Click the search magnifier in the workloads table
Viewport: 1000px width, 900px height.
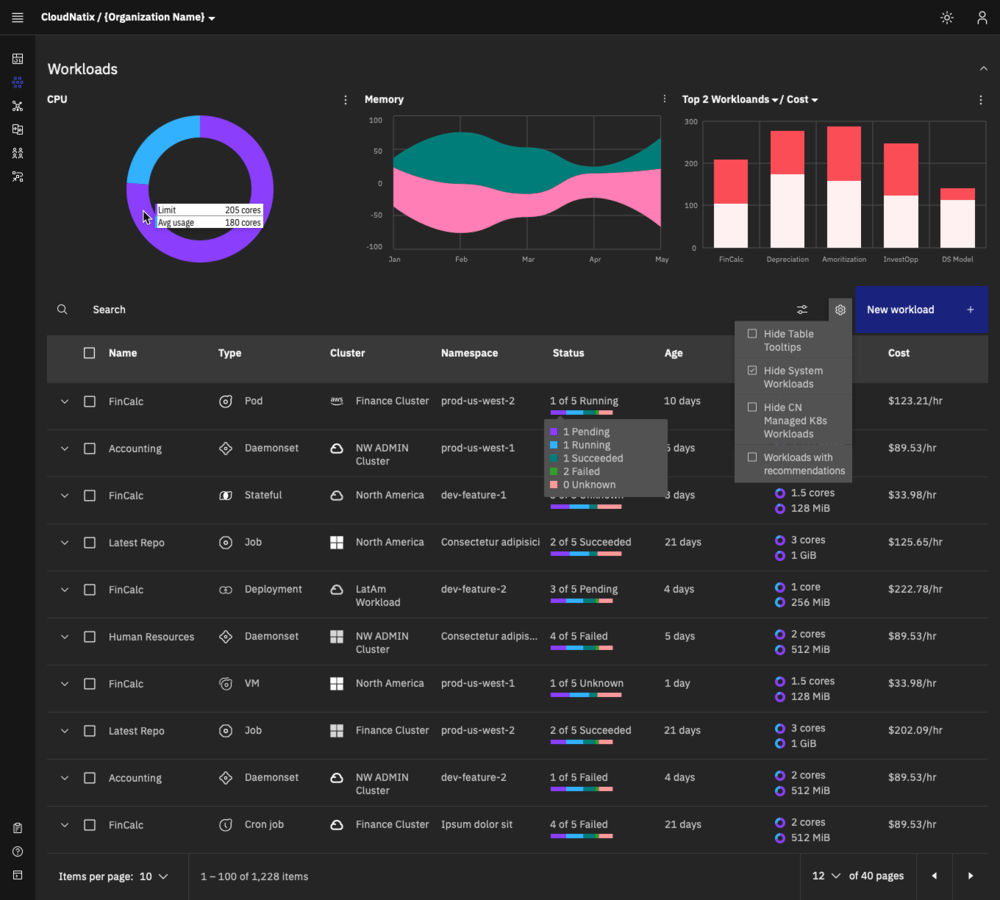point(62,309)
